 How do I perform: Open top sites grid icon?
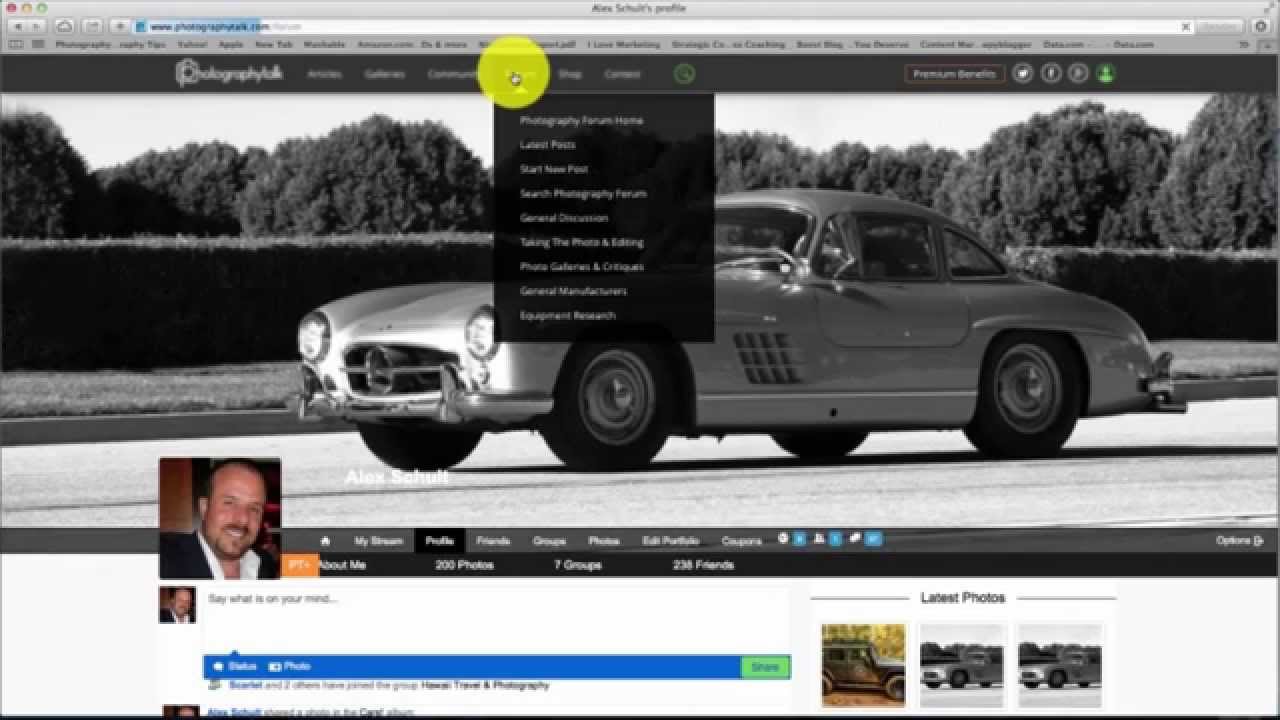coord(38,44)
